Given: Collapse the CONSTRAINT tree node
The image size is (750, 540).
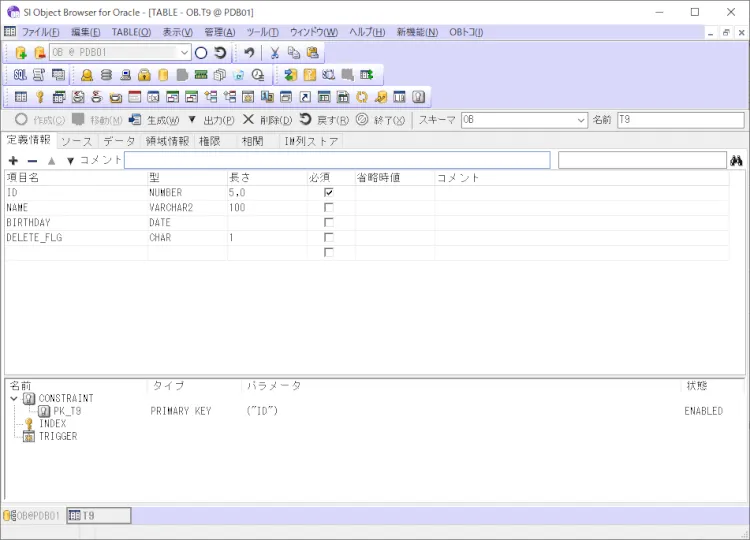Looking at the screenshot, I should coord(13,398).
